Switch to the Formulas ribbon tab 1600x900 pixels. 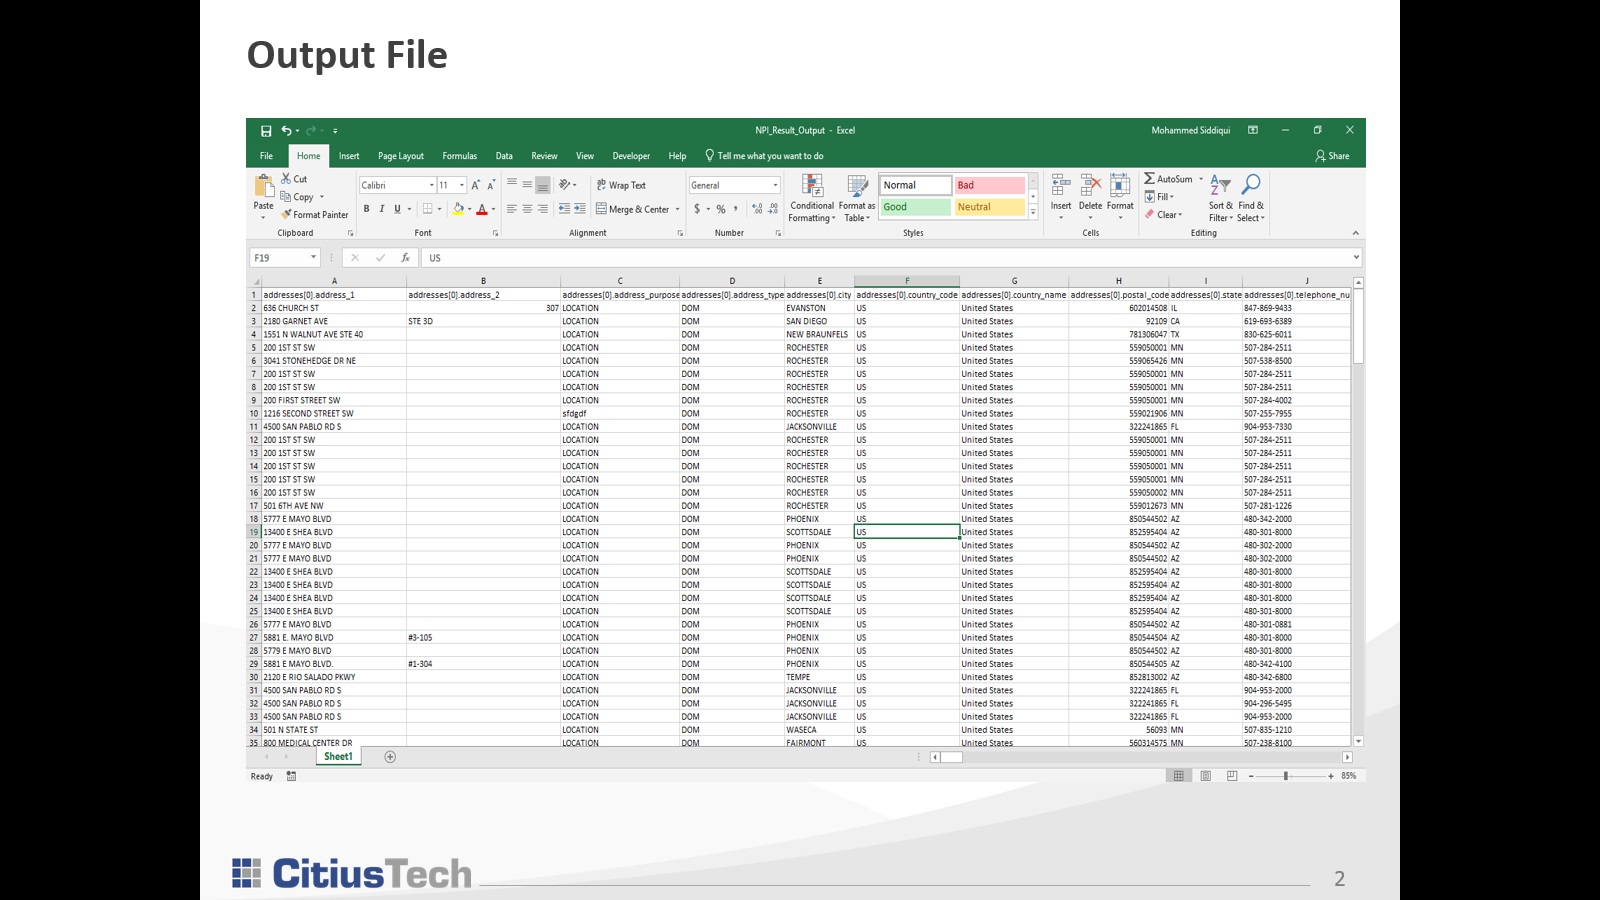point(459,156)
